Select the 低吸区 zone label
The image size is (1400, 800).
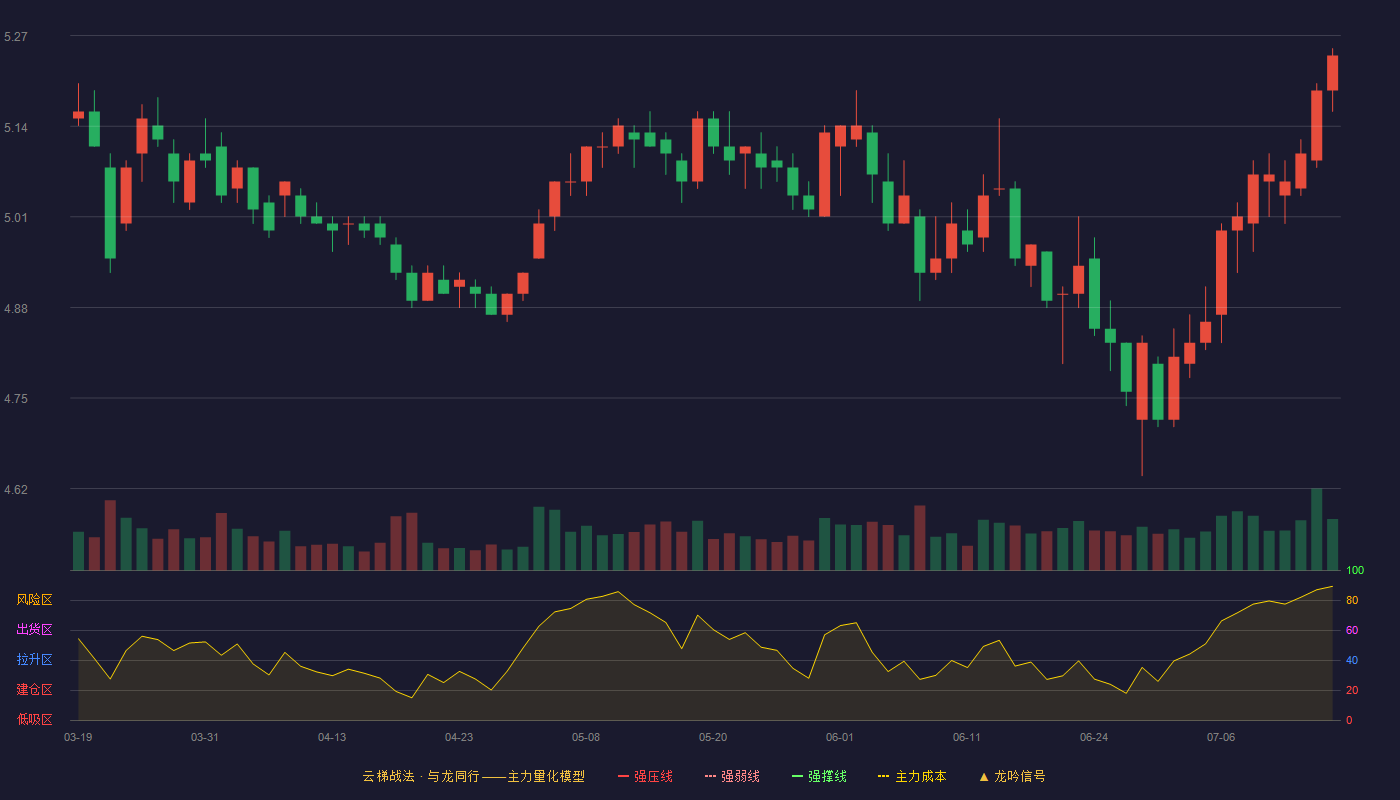click(34, 719)
